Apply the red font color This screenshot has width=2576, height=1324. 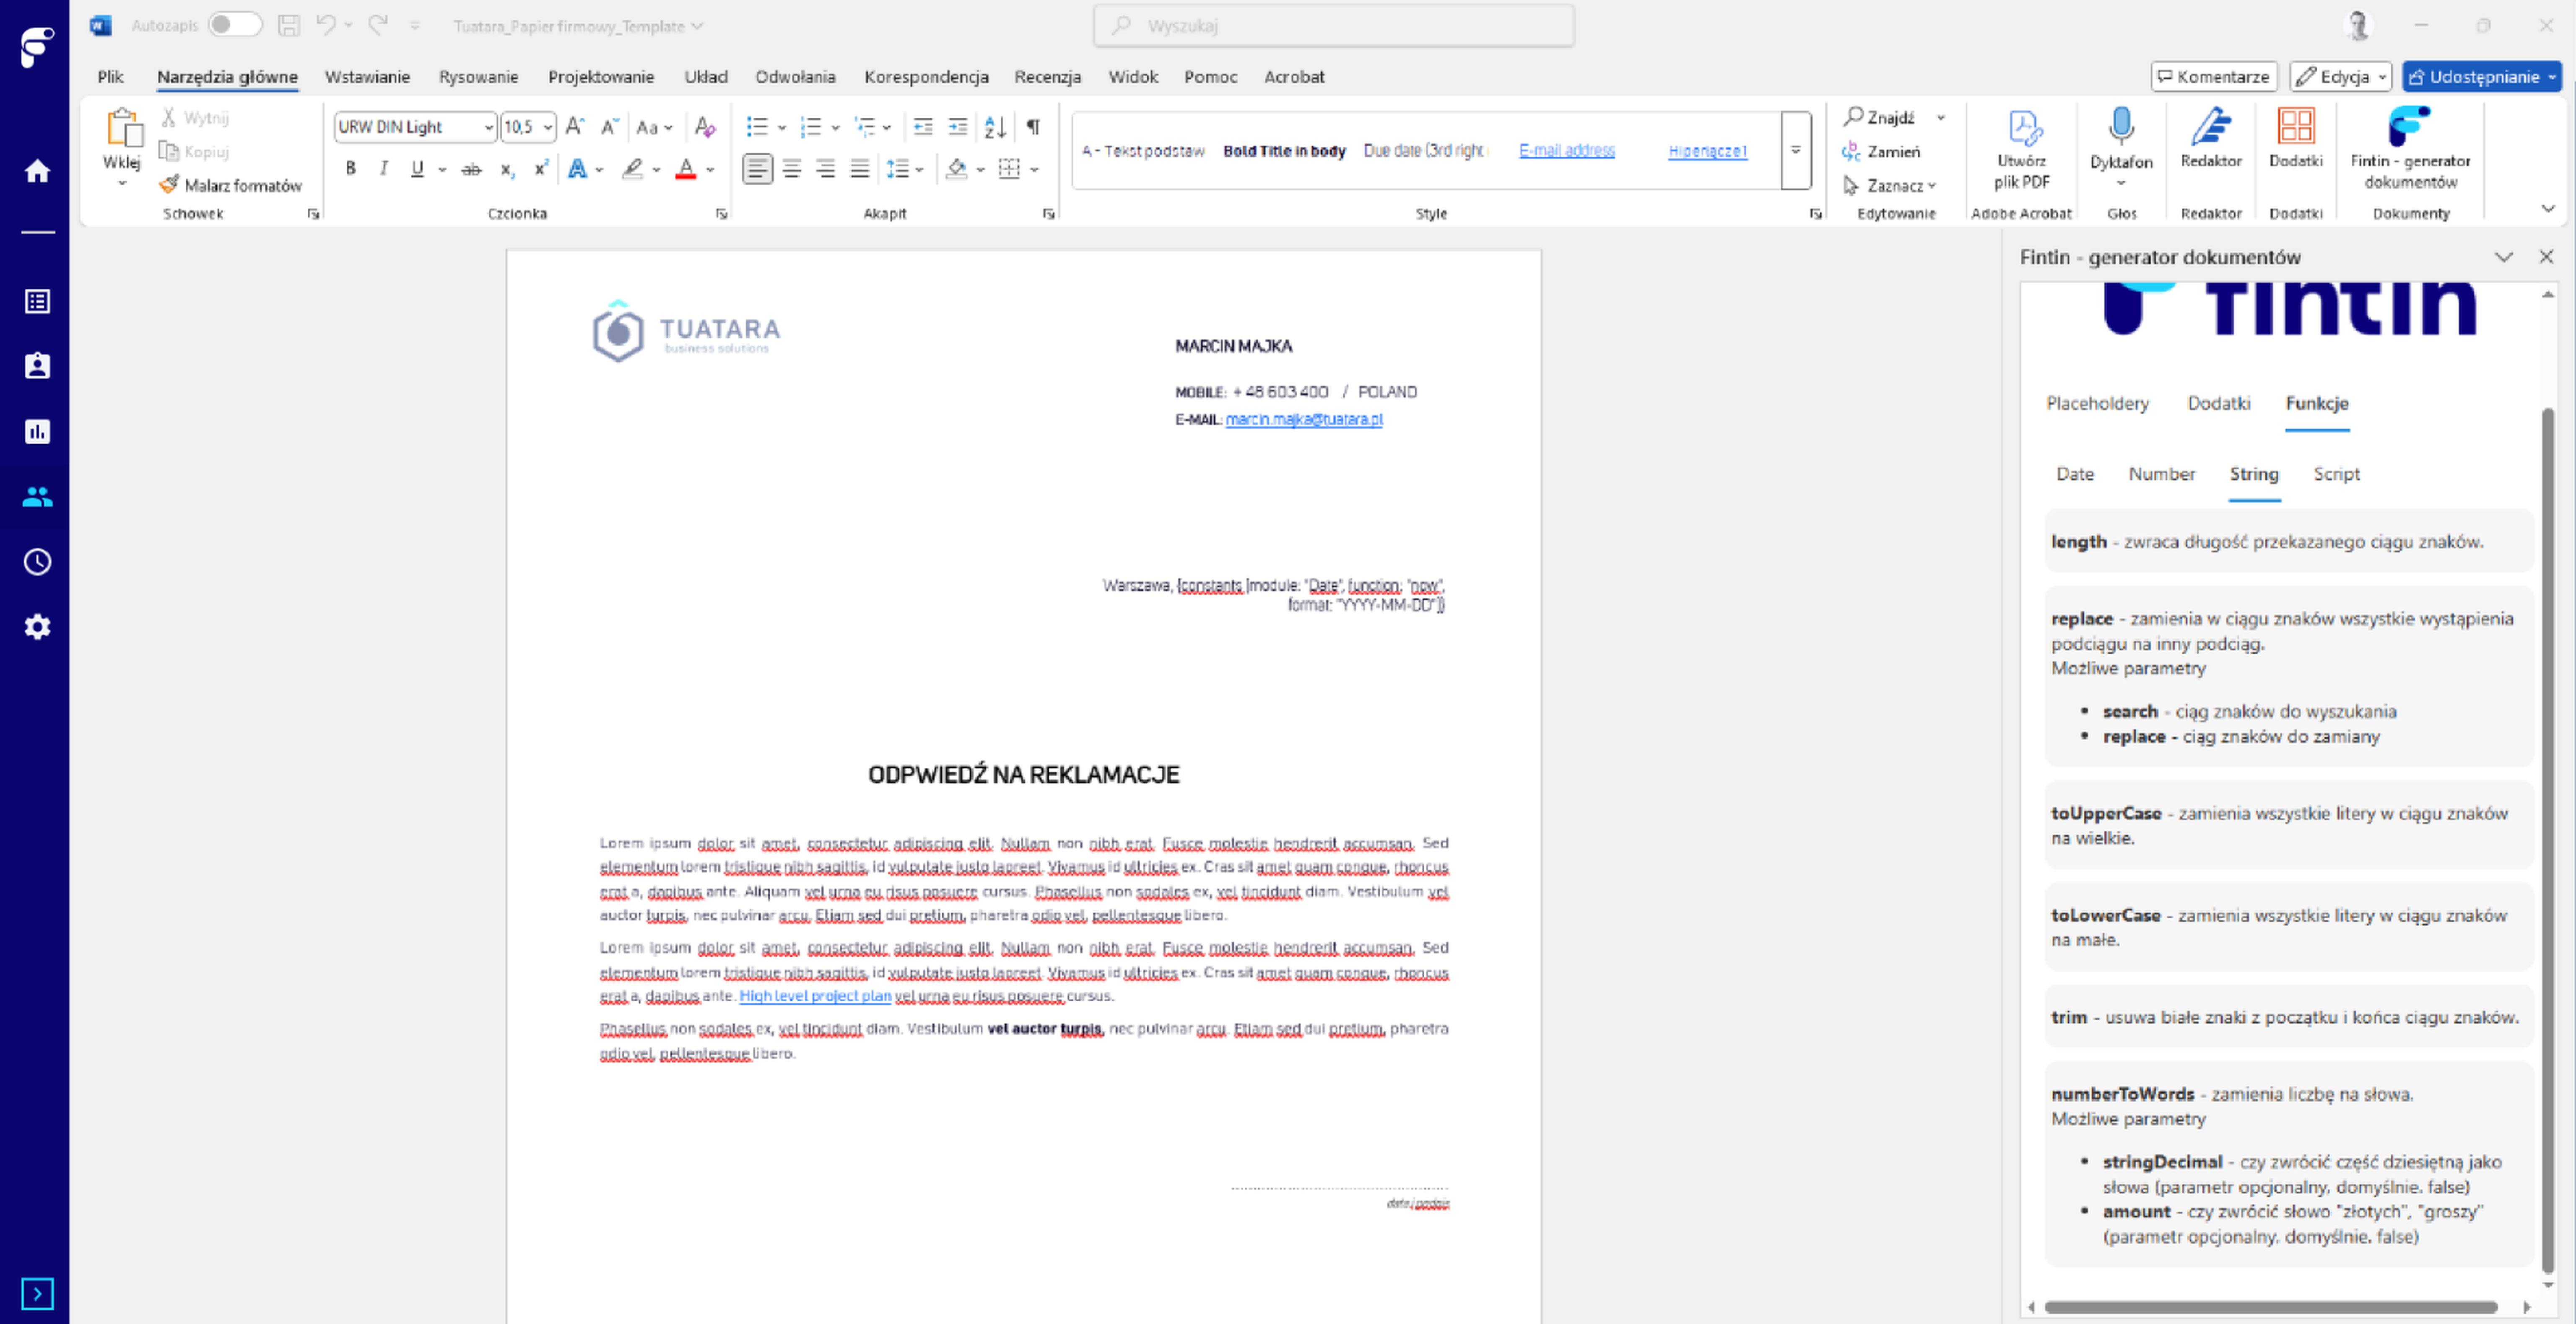pyautogui.click(x=686, y=169)
